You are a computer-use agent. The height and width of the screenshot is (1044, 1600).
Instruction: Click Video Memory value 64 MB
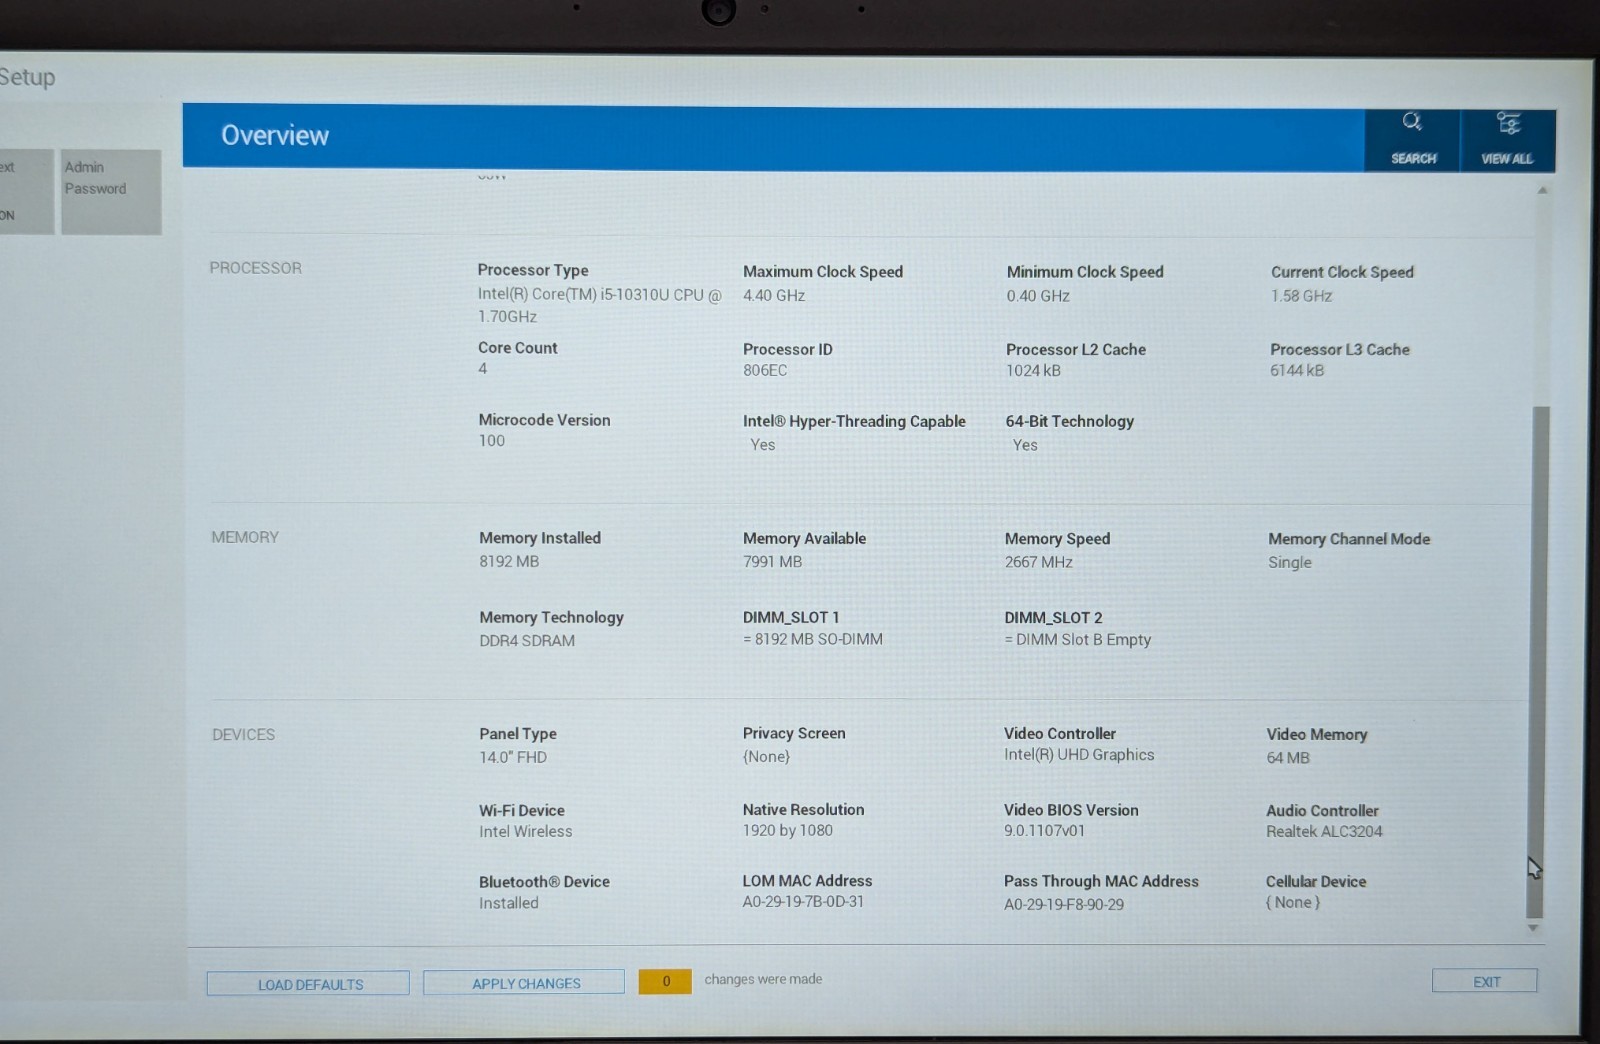(1288, 758)
